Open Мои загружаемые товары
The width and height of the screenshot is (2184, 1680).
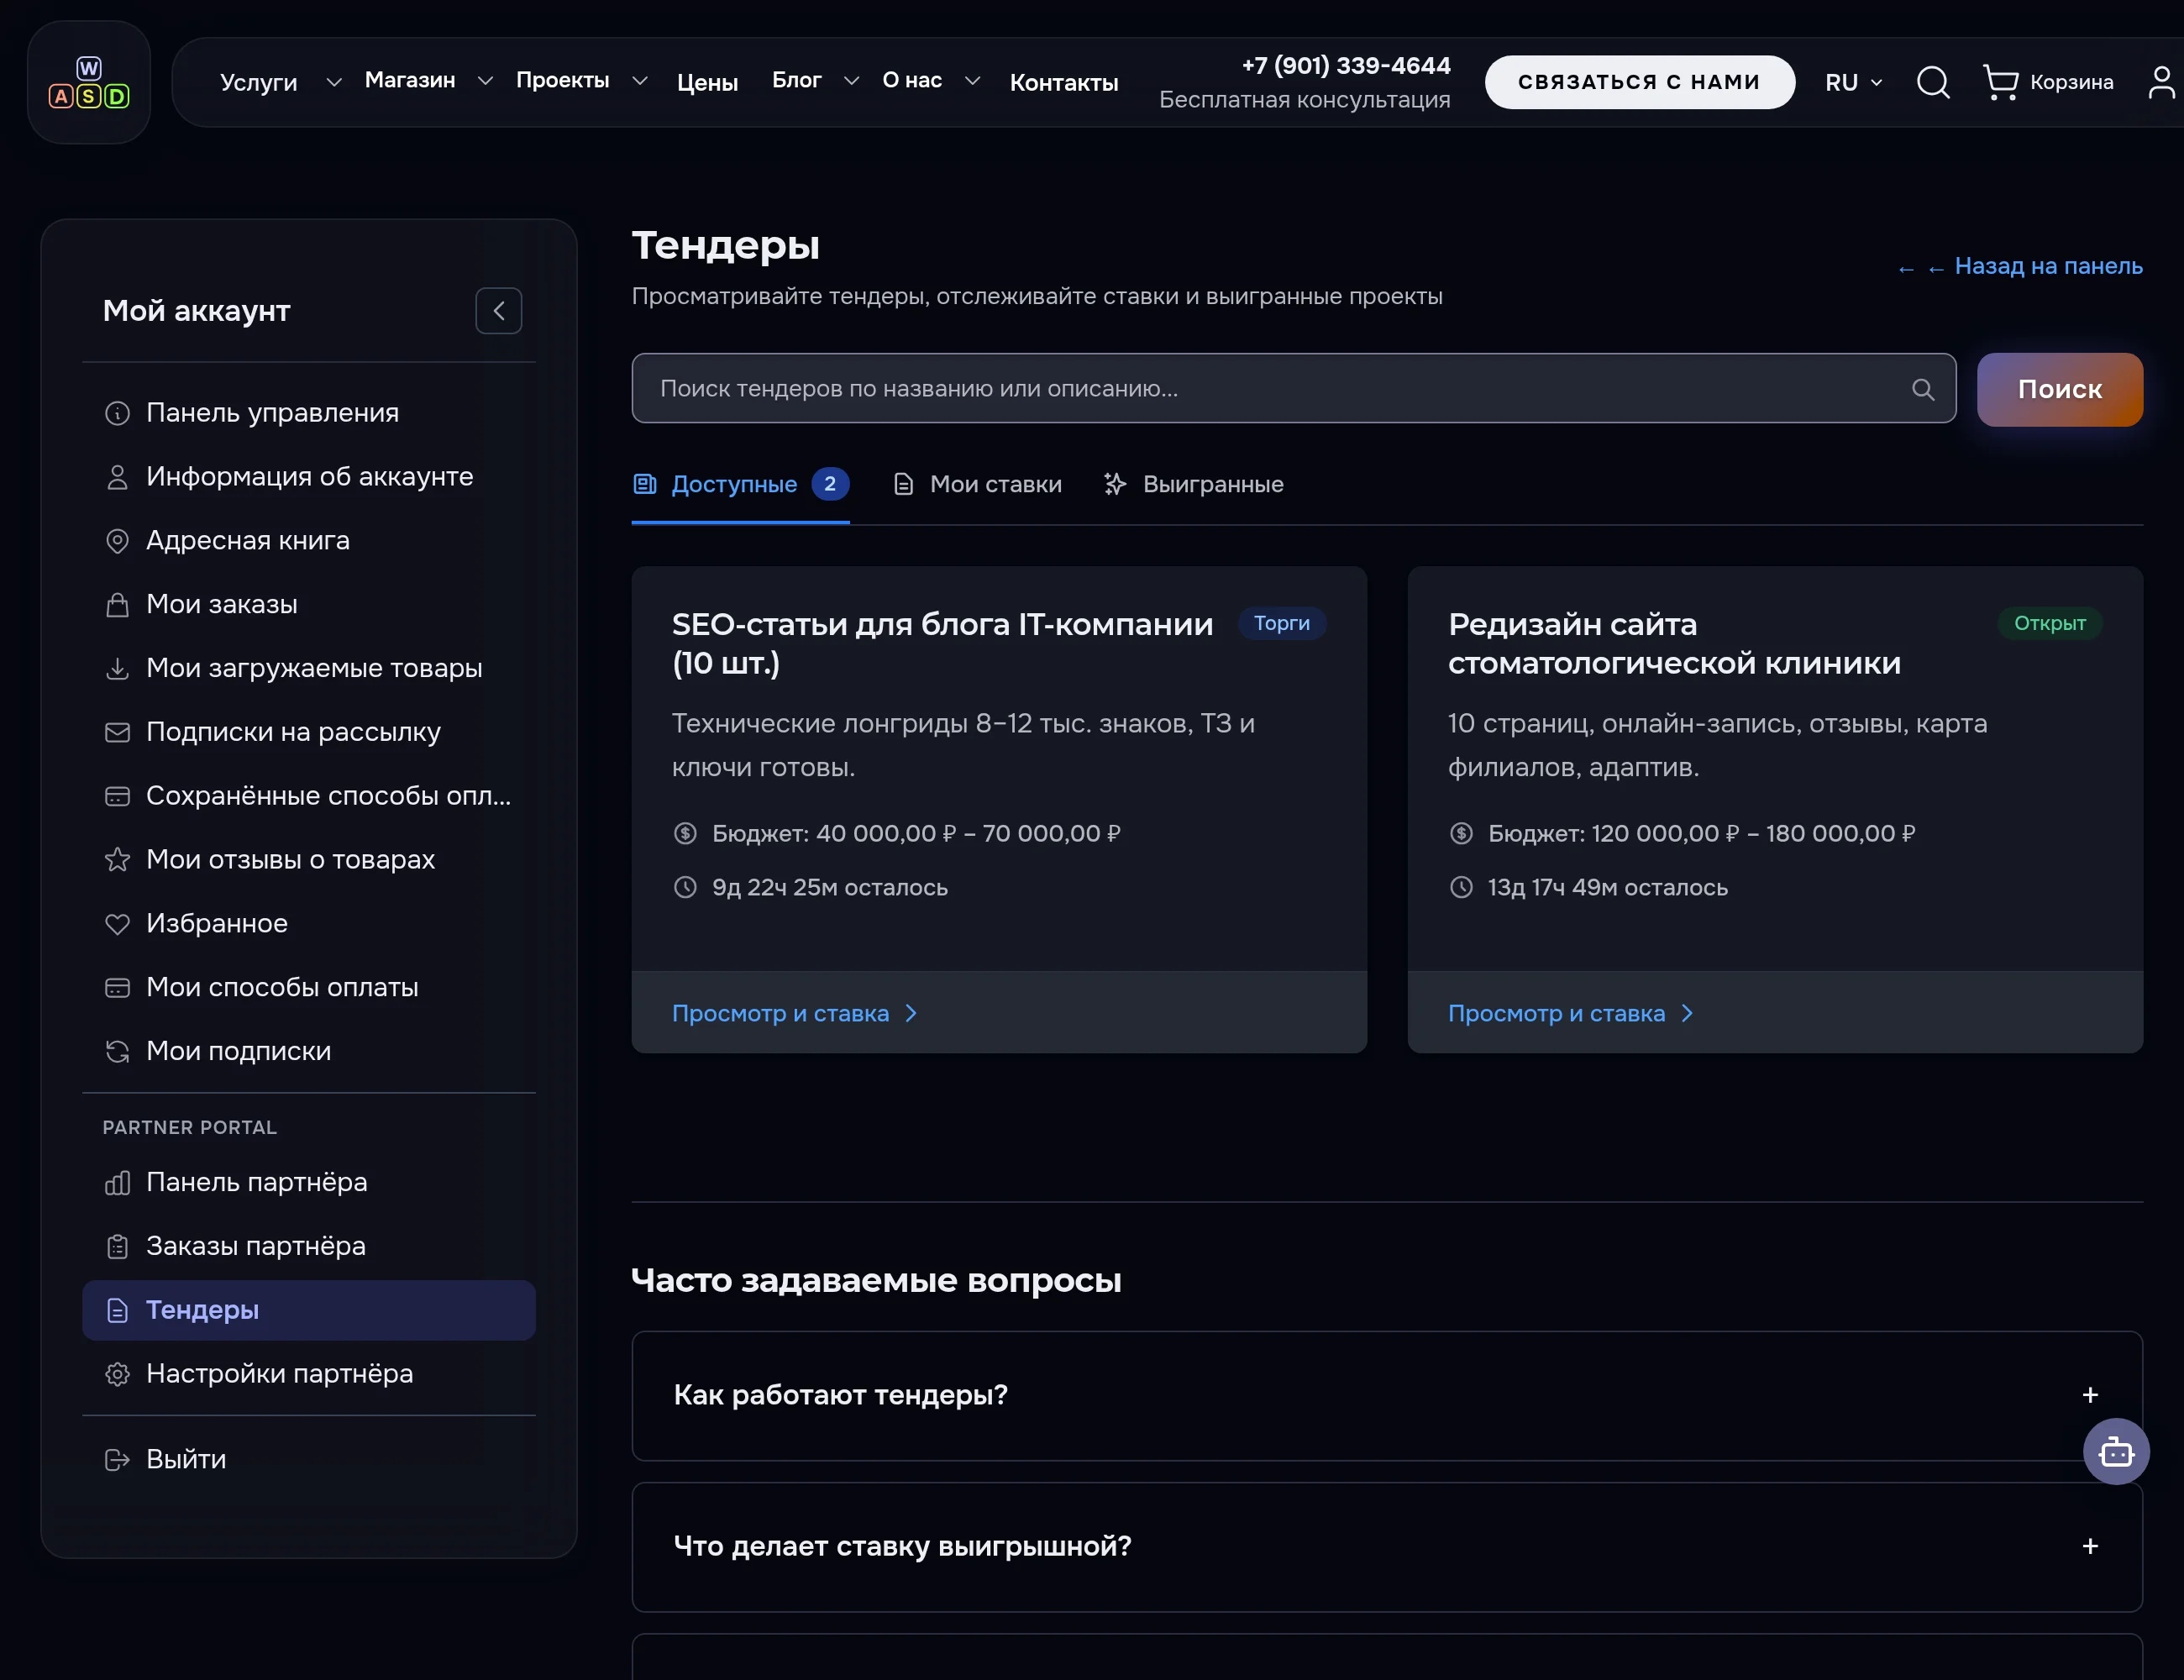pyautogui.click(x=309, y=668)
